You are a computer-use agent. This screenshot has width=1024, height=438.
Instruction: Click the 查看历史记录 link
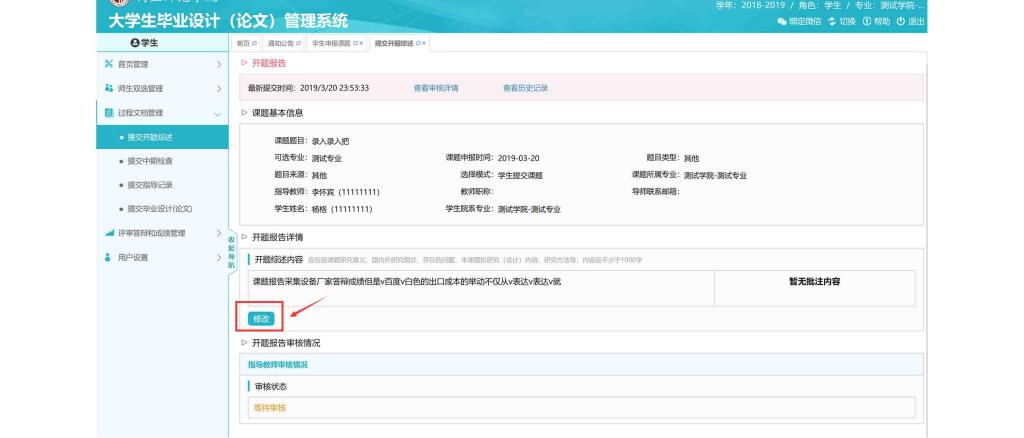pyautogui.click(x=525, y=88)
